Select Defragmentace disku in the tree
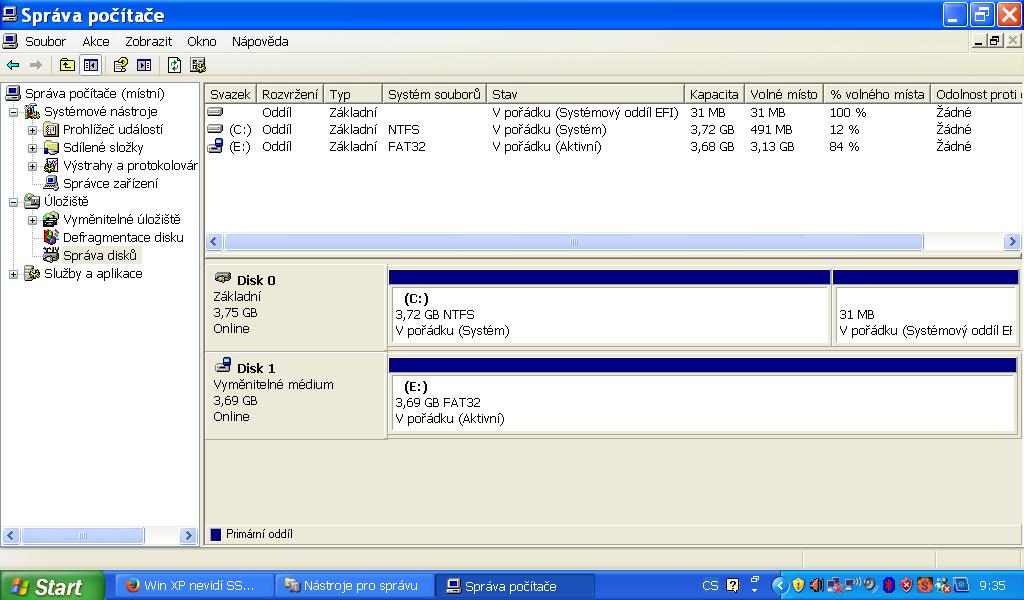The height and width of the screenshot is (600, 1024). [x=122, y=238]
